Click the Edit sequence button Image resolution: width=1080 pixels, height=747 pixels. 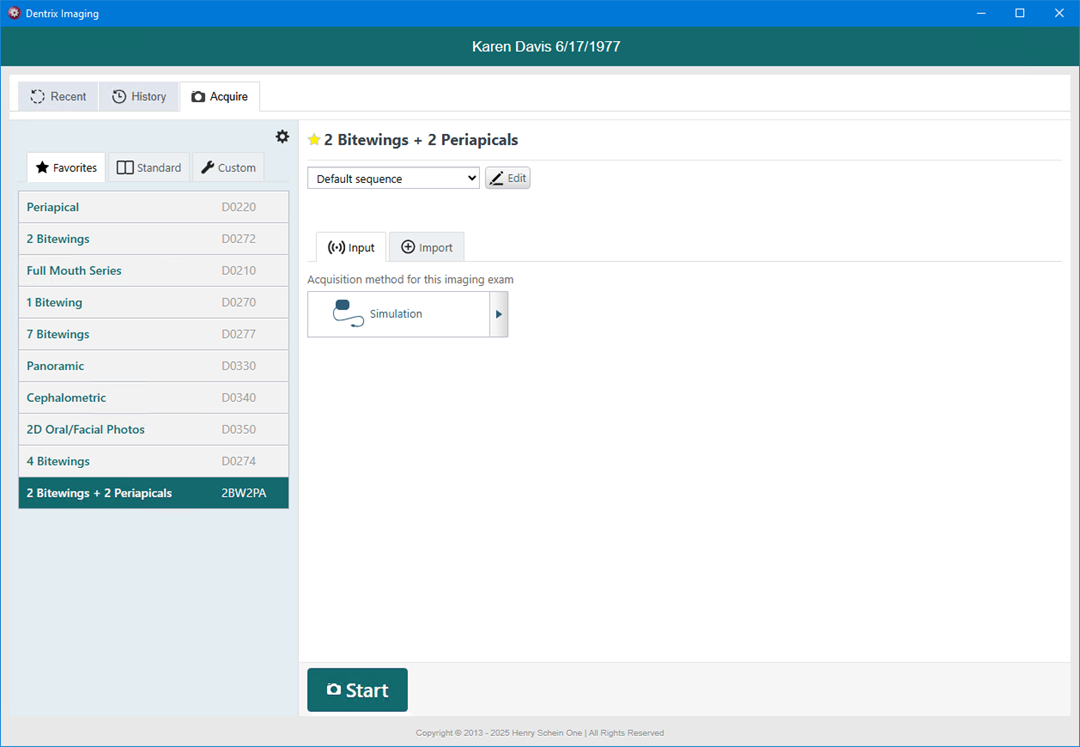pos(507,178)
